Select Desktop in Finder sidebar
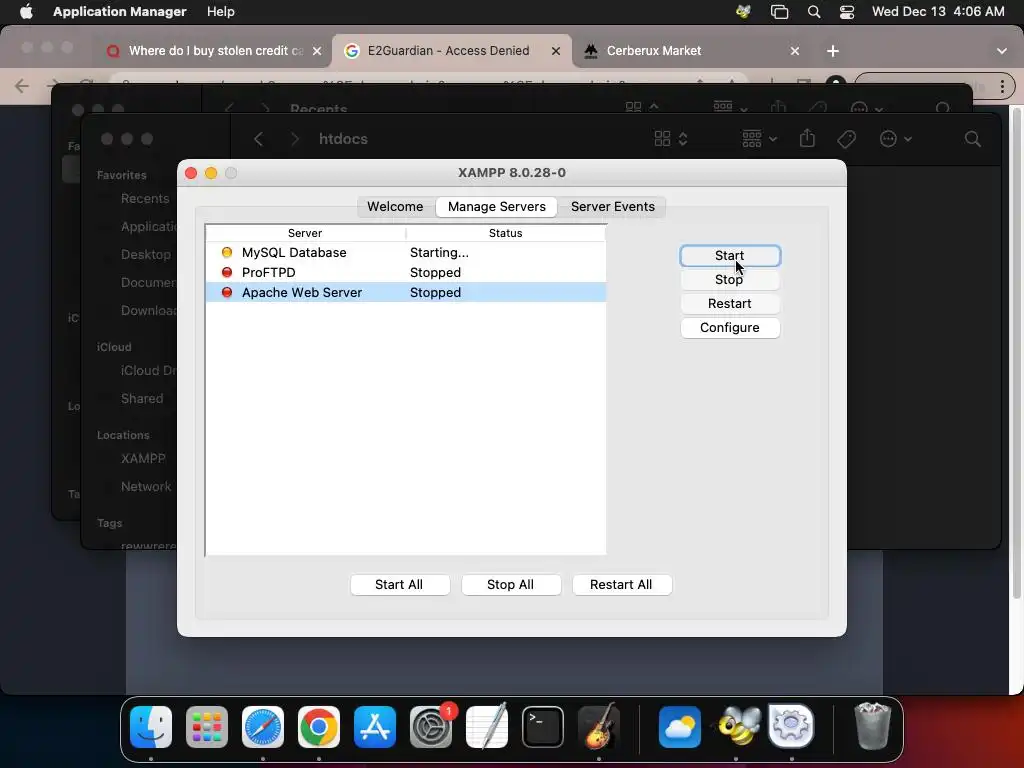Viewport: 1024px width, 768px height. click(145, 255)
